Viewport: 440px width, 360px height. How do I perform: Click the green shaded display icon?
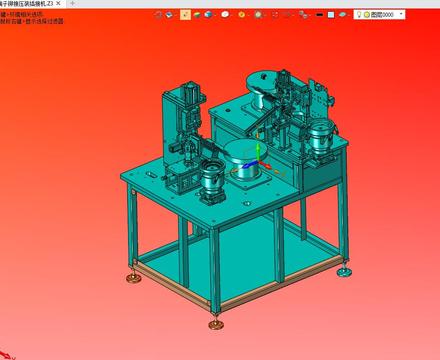pos(197,15)
